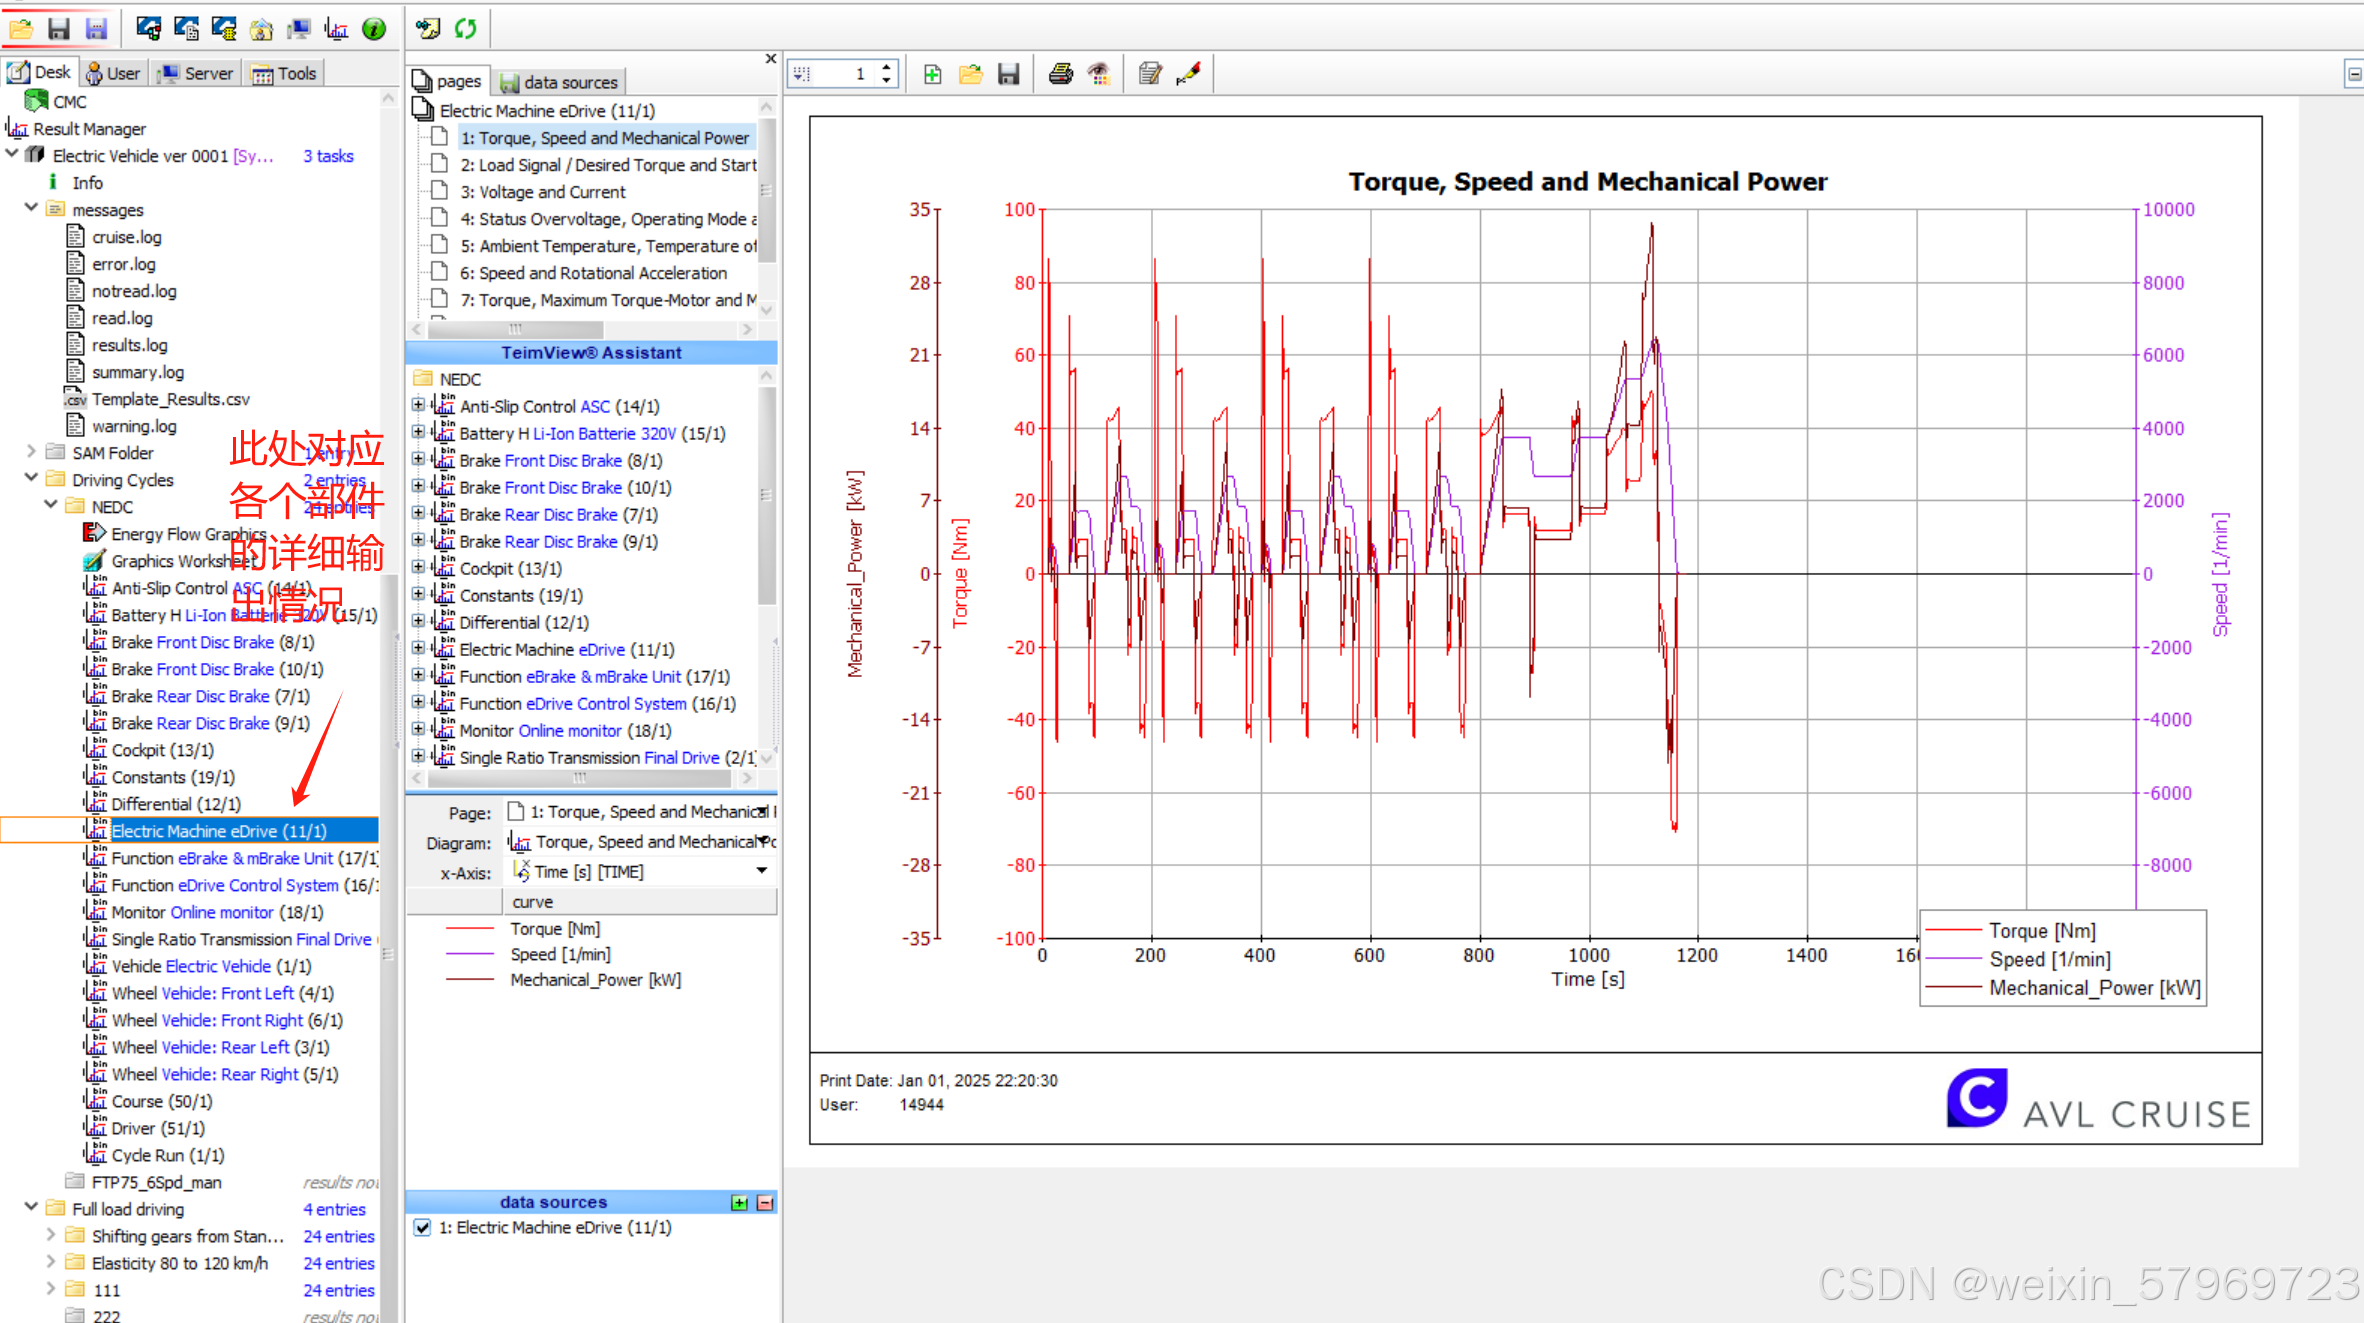The height and width of the screenshot is (1323, 2364).
Task: Click the result chart icon in main toolbar
Action: (x=337, y=29)
